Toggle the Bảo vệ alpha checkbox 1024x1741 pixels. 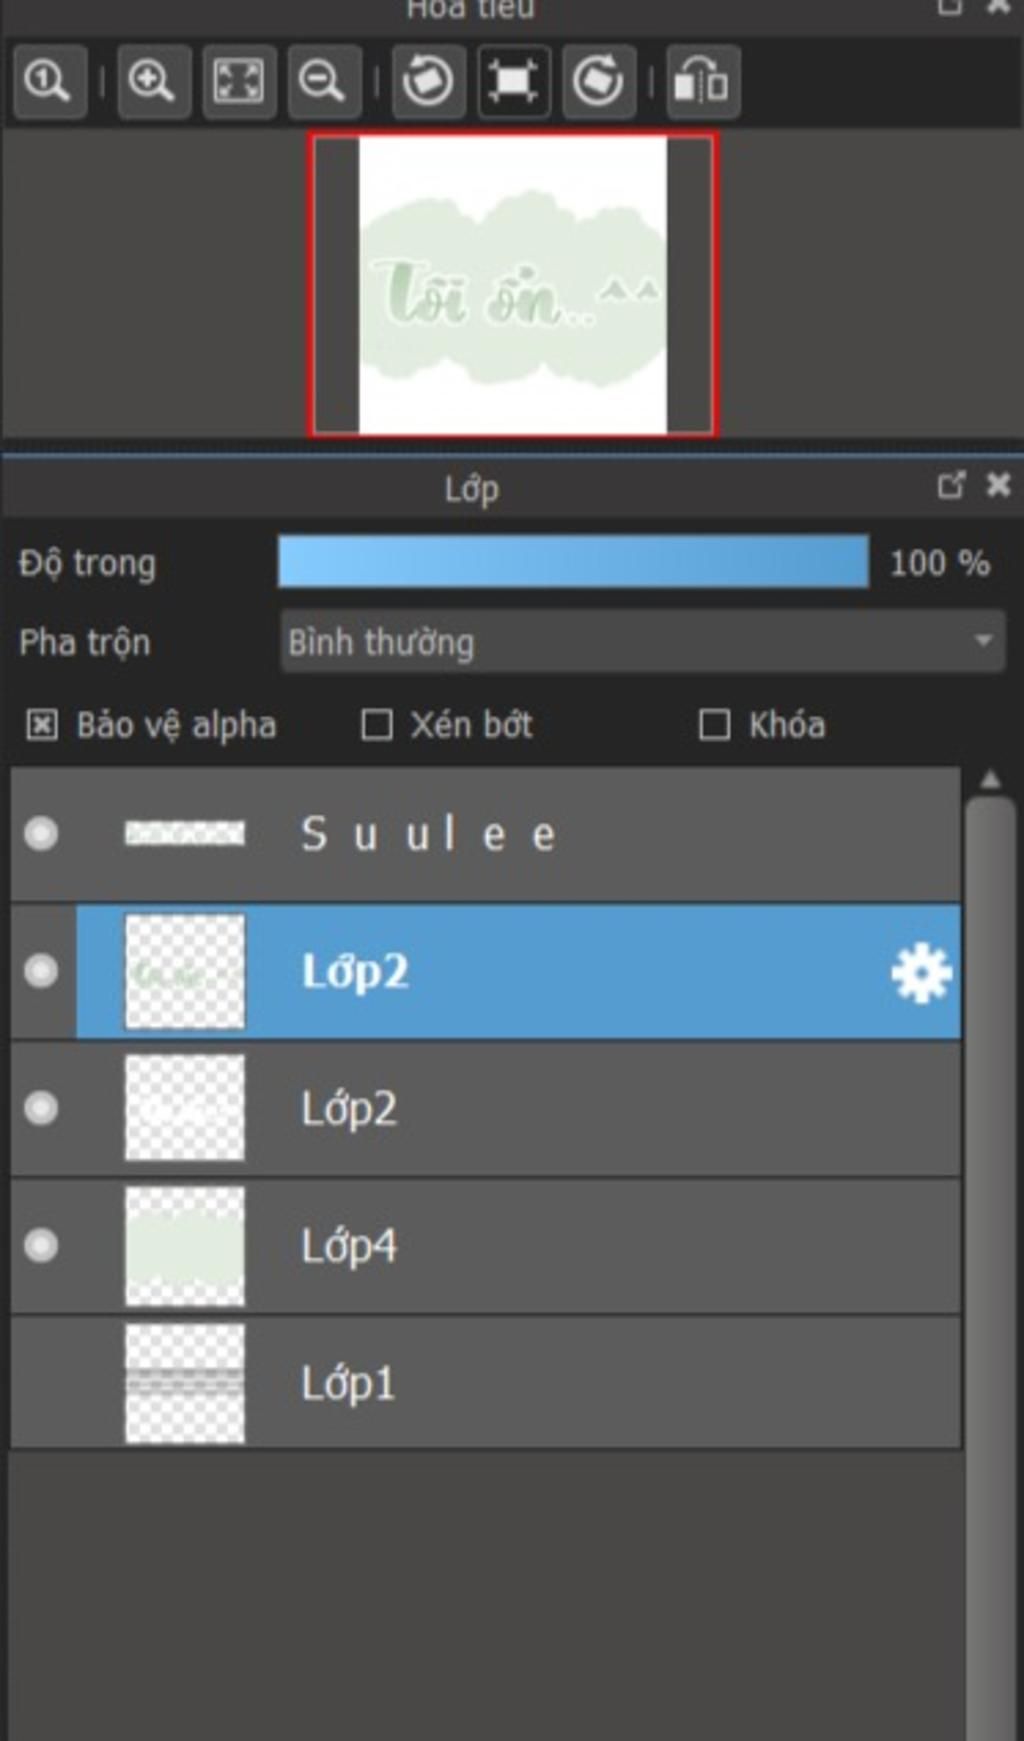click(41, 725)
